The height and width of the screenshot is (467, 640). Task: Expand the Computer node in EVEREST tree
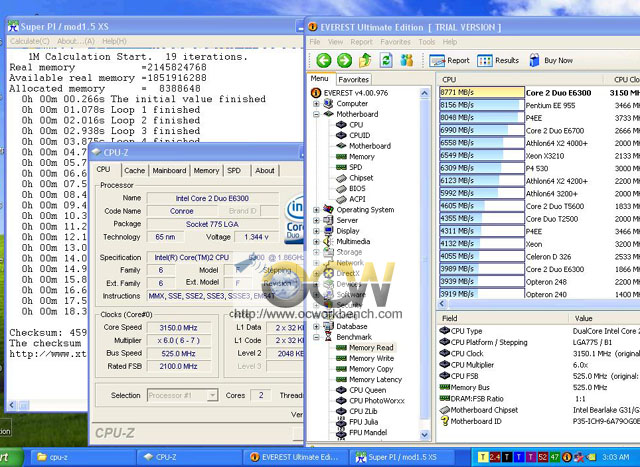(316, 104)
